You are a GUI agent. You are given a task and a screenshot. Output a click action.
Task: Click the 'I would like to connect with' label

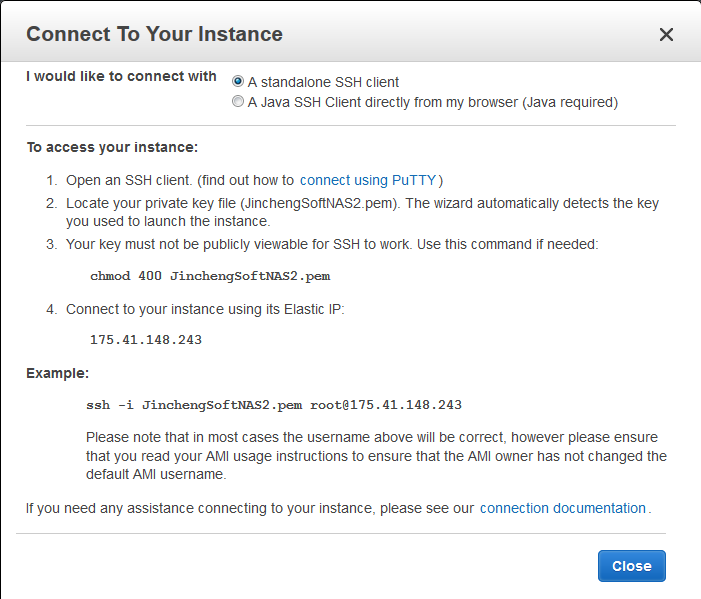click(121, 76)
